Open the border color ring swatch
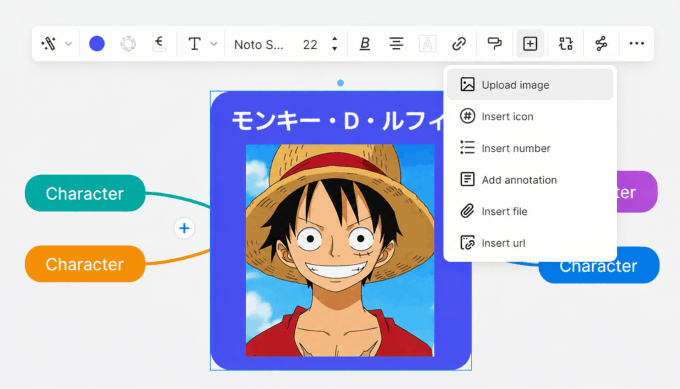Viewport: 680px width, 389px height. point(128,43)
